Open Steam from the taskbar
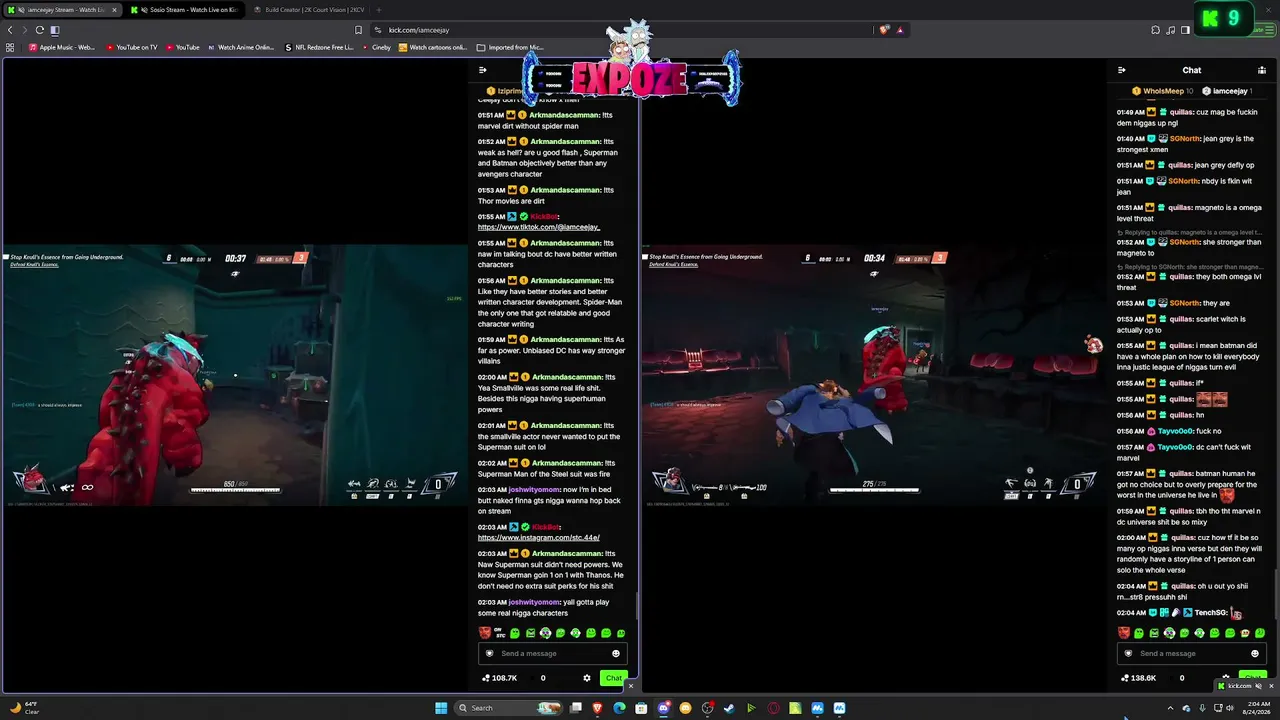Image resolution: width=1280 pixels, height=720 pixels. pyautogui.click(x=729, y=708)
